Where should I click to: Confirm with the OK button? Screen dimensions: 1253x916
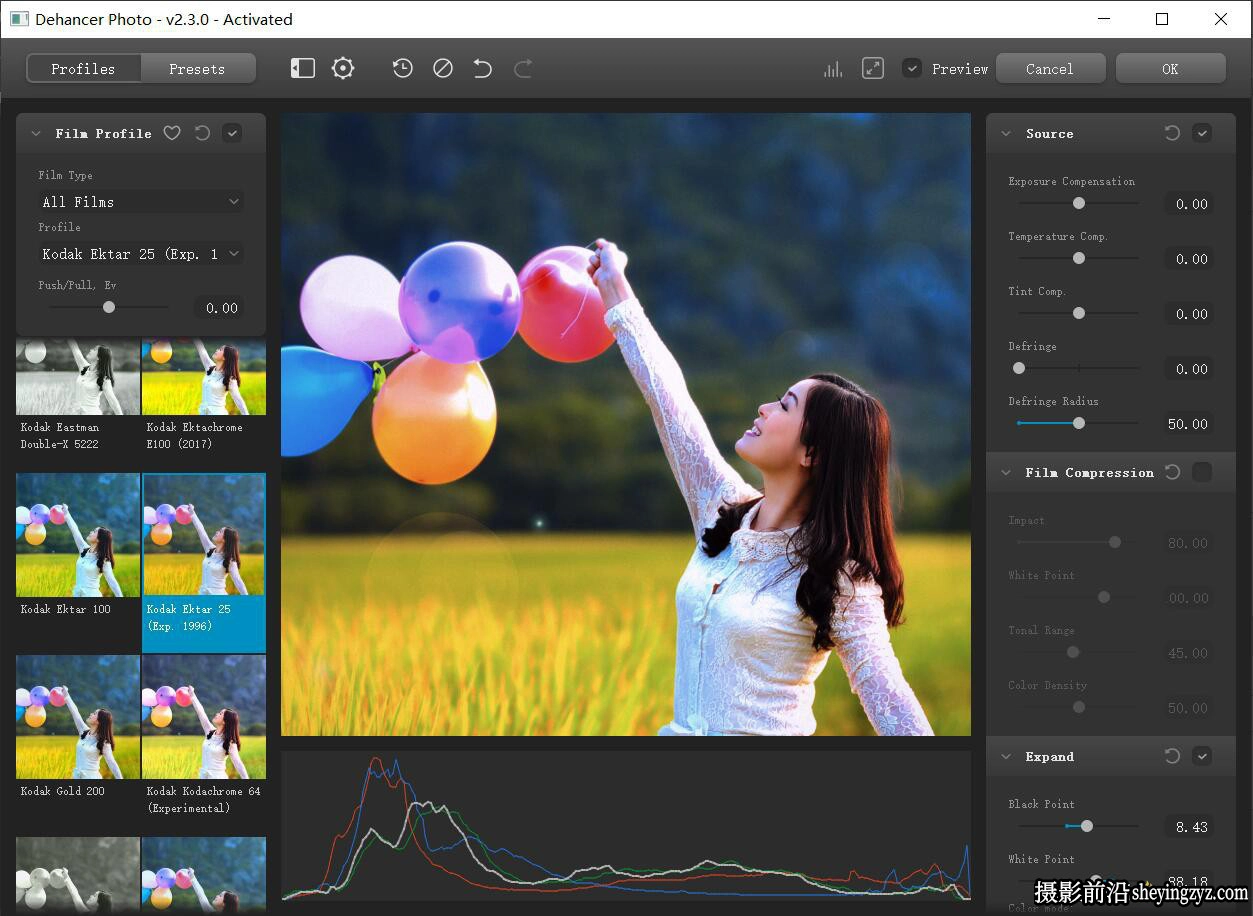tap(1170, 68)
